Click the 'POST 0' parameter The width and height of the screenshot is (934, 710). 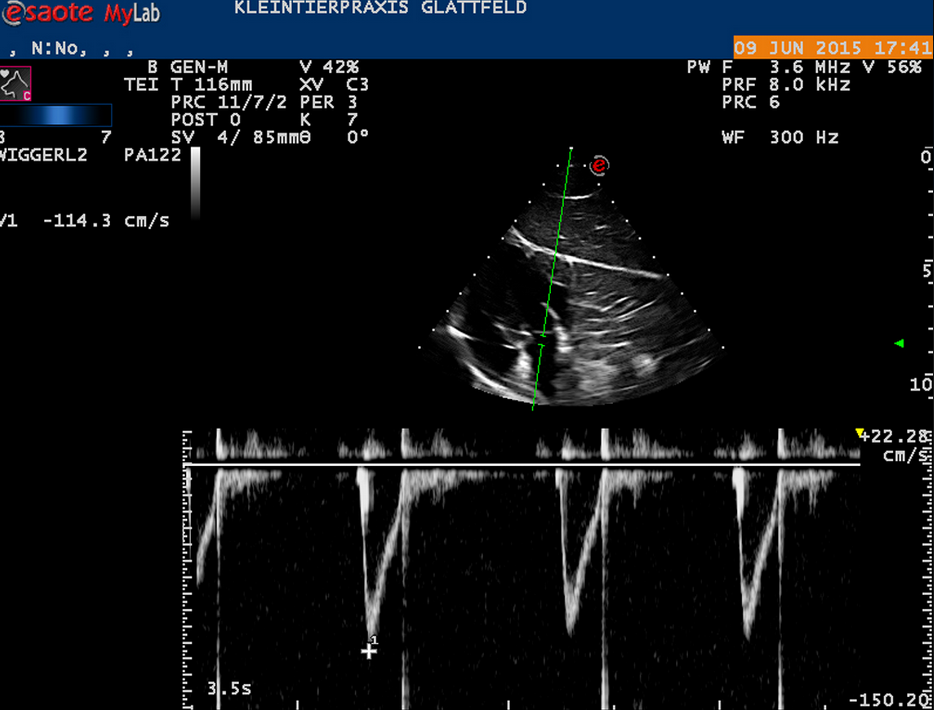pyautogui.click(x=206, y=120)
